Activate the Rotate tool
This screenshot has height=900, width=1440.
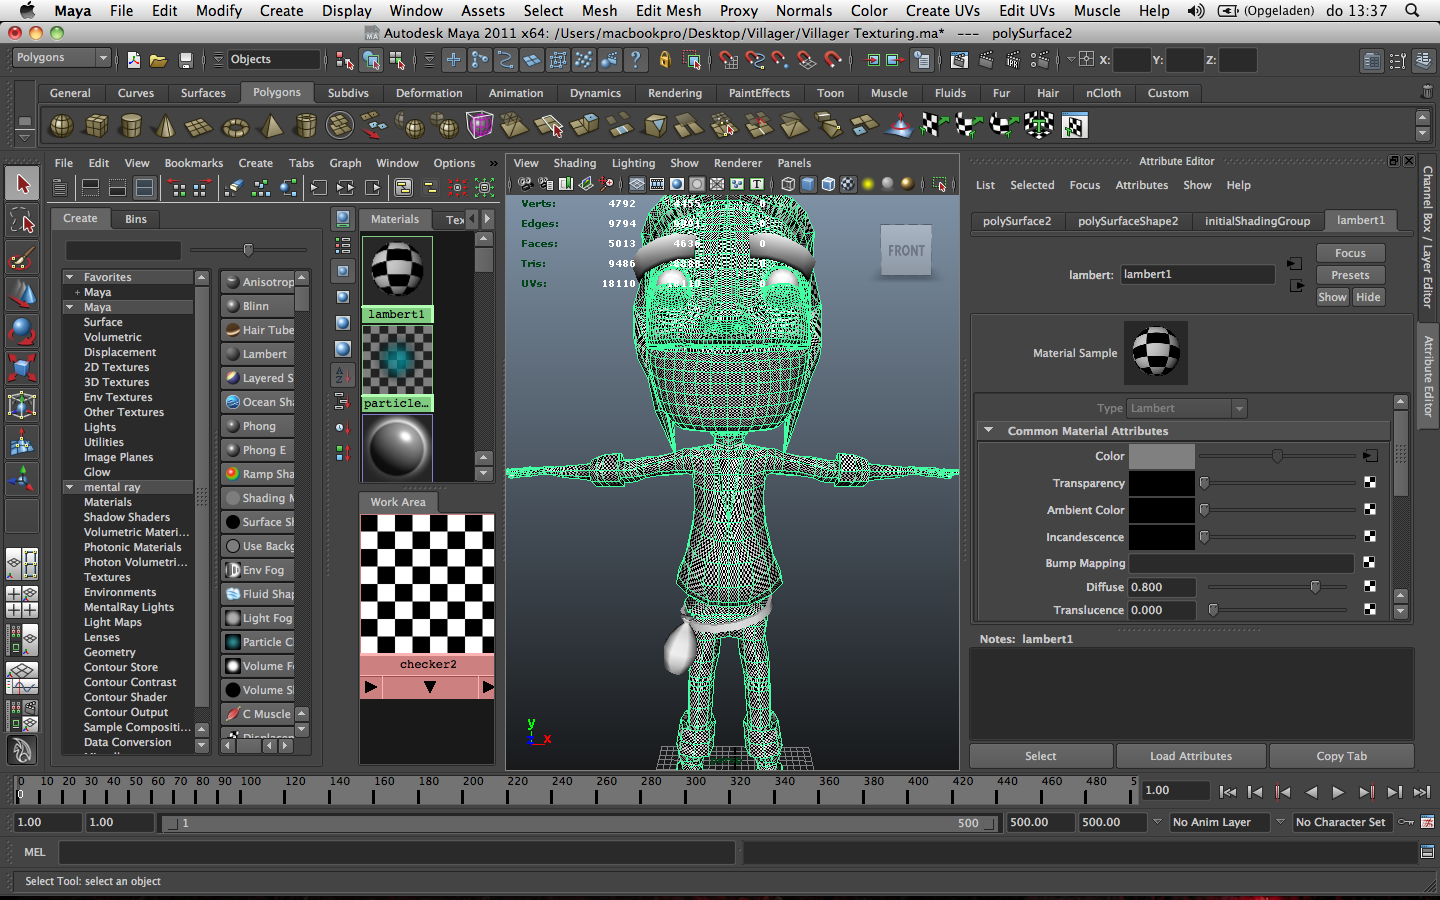[x=22, y=331]
